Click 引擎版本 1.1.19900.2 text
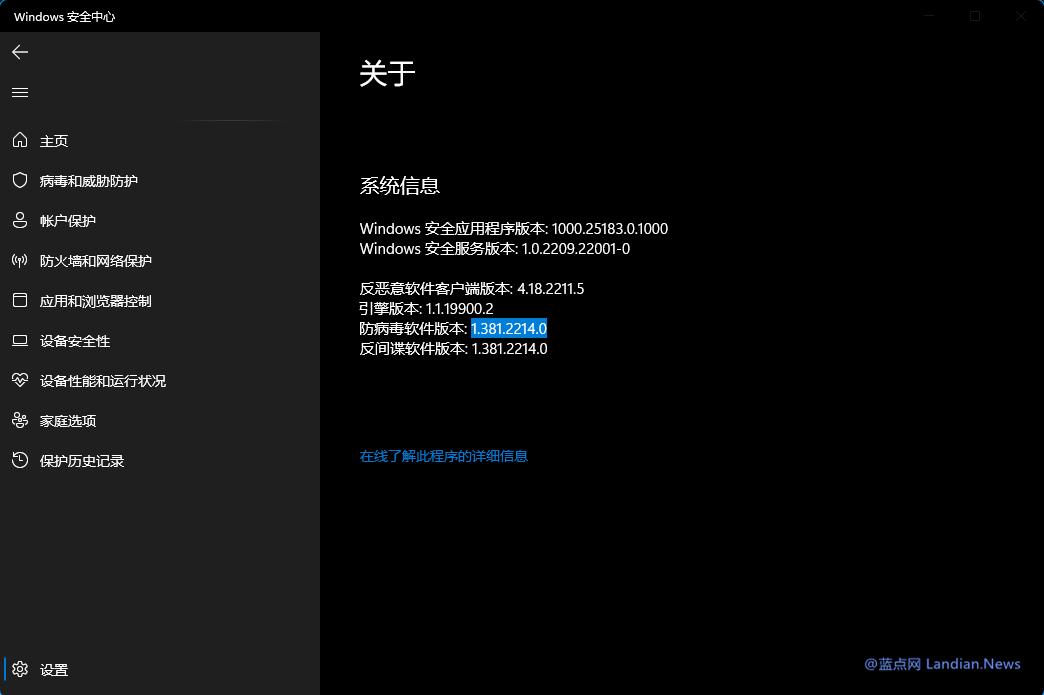The image size is (1044, 695). pos(426,308)
